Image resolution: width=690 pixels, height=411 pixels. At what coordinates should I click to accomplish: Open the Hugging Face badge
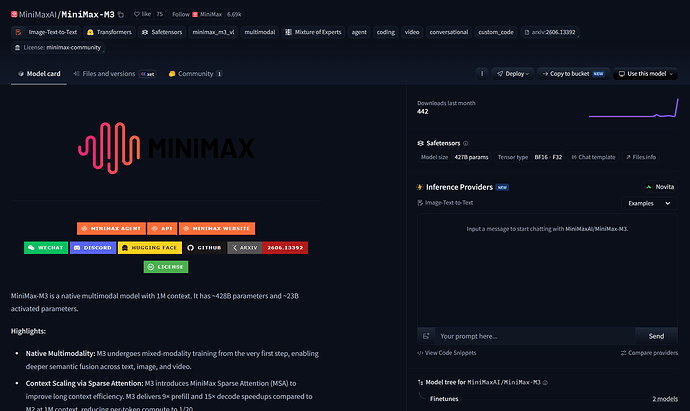[150, 248]
